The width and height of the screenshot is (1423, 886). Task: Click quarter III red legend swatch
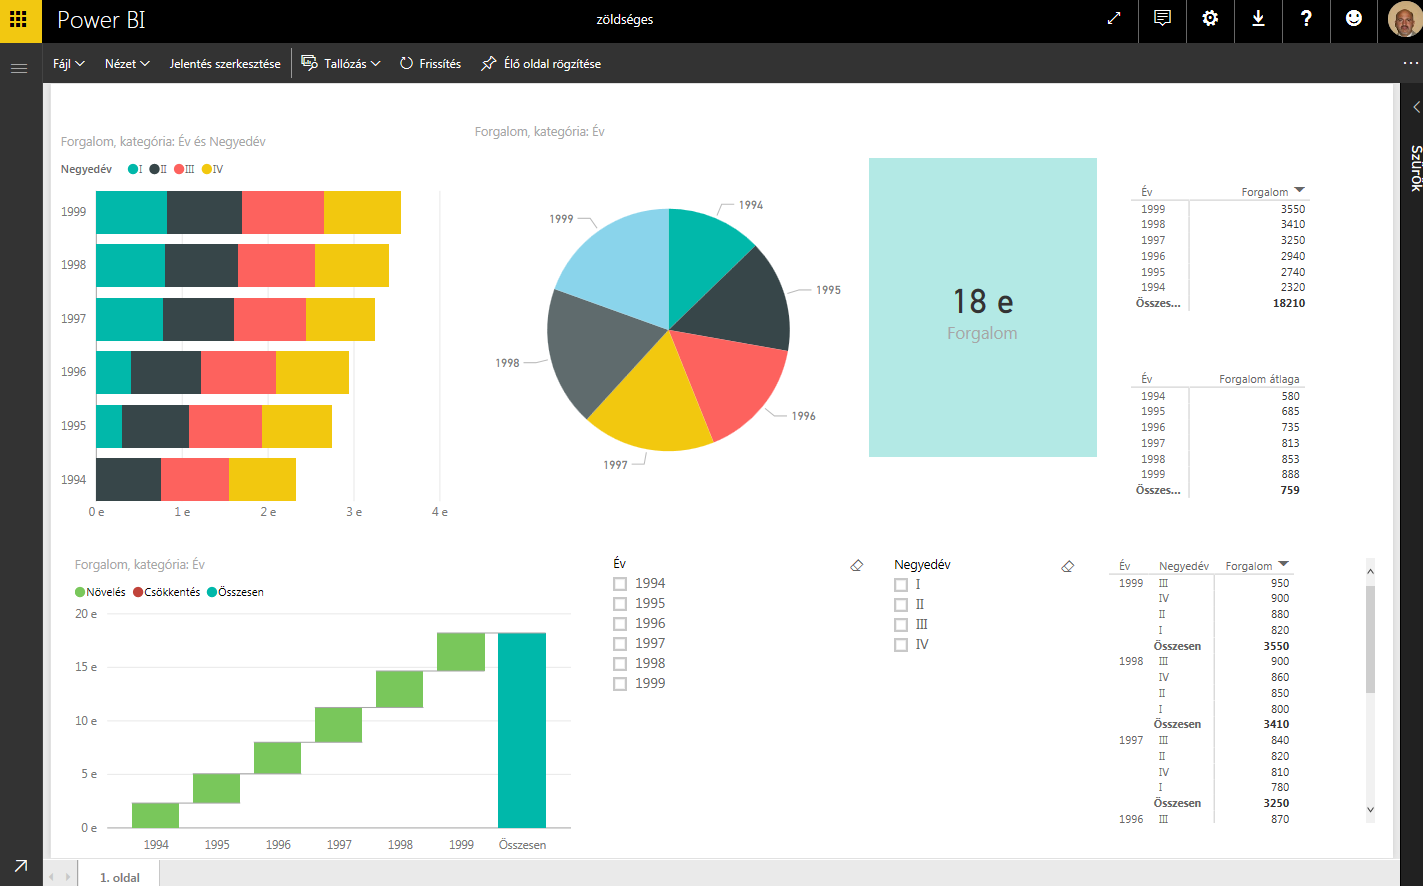click(x=179, y=169)
